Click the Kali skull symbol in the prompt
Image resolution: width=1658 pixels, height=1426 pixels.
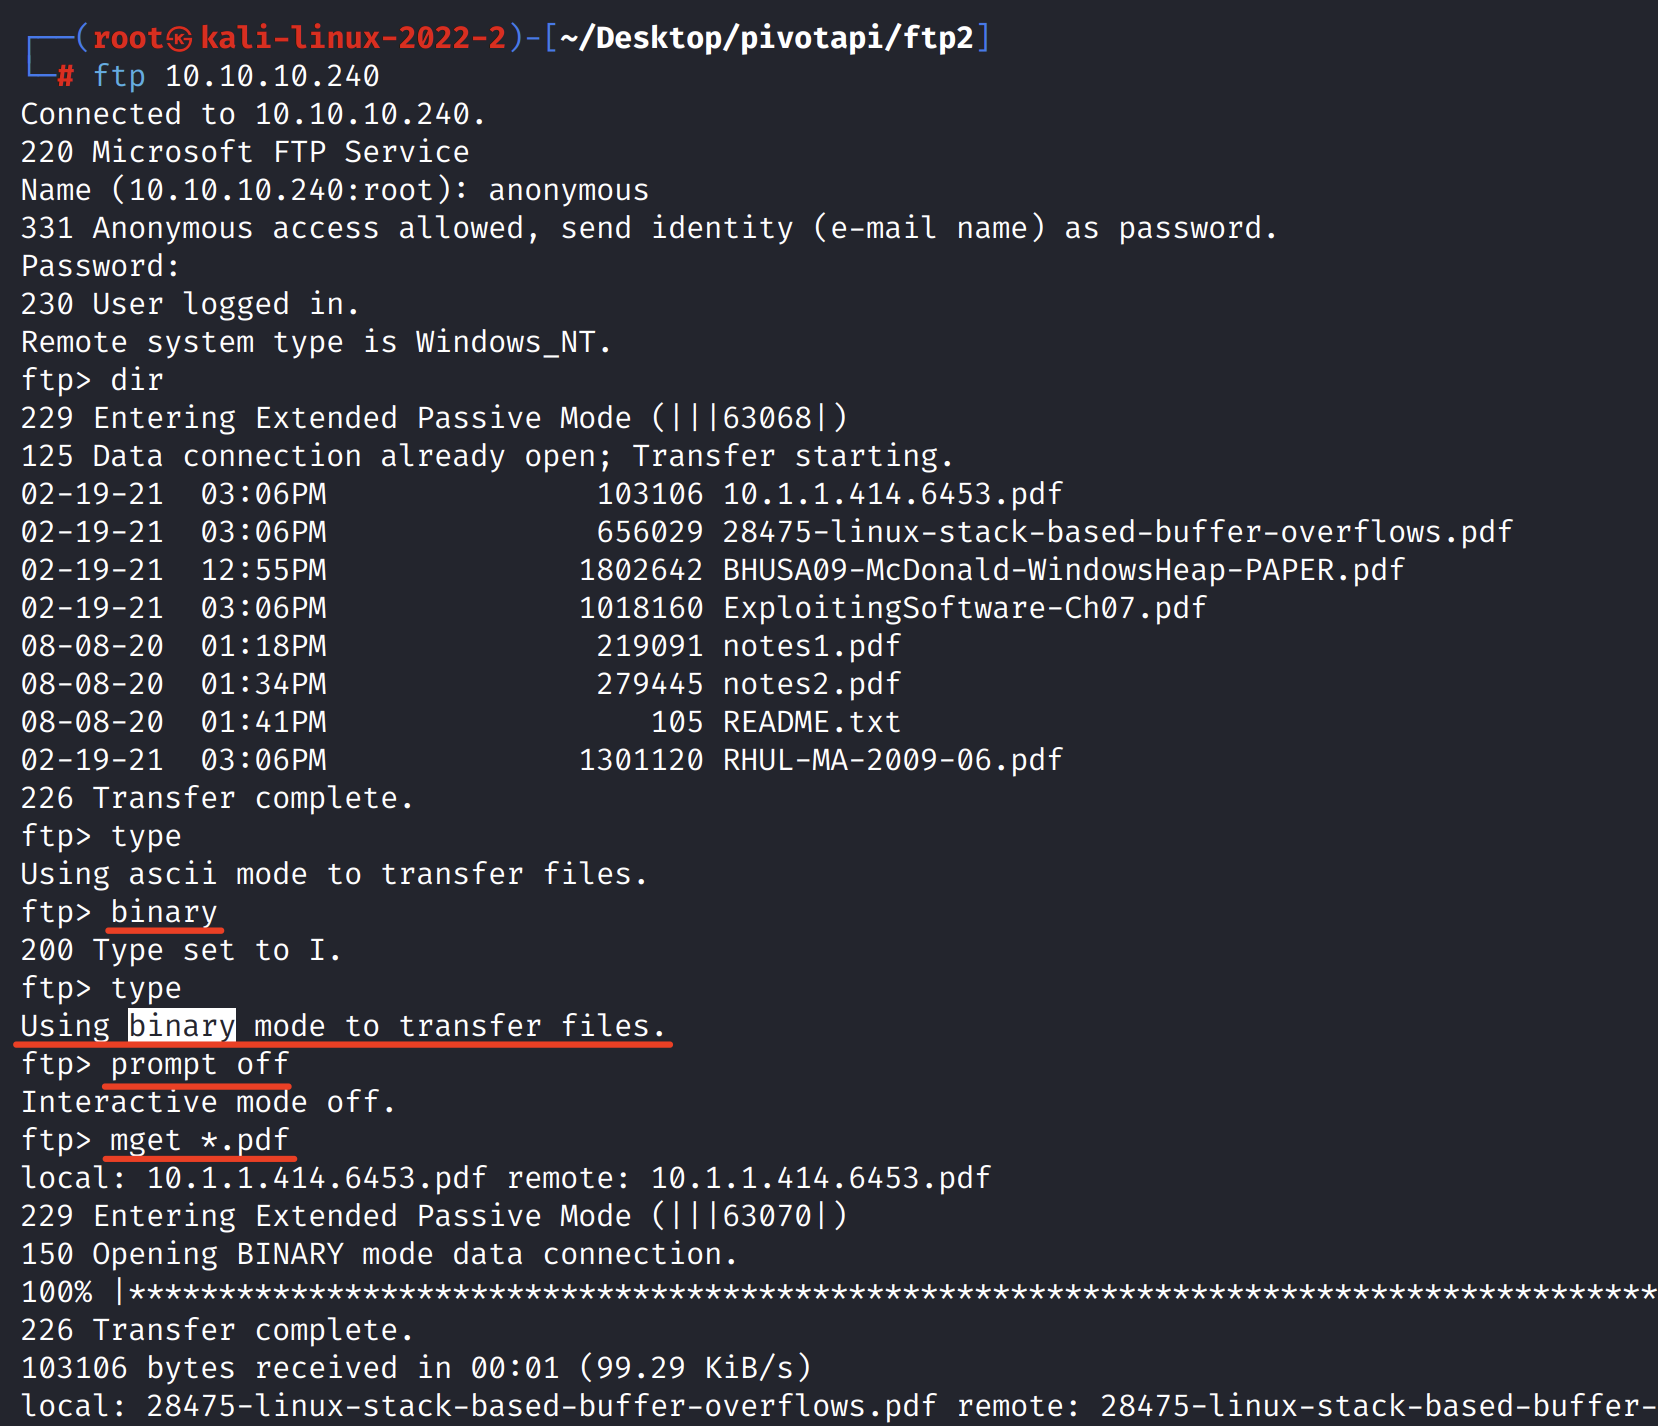(180, 39)
